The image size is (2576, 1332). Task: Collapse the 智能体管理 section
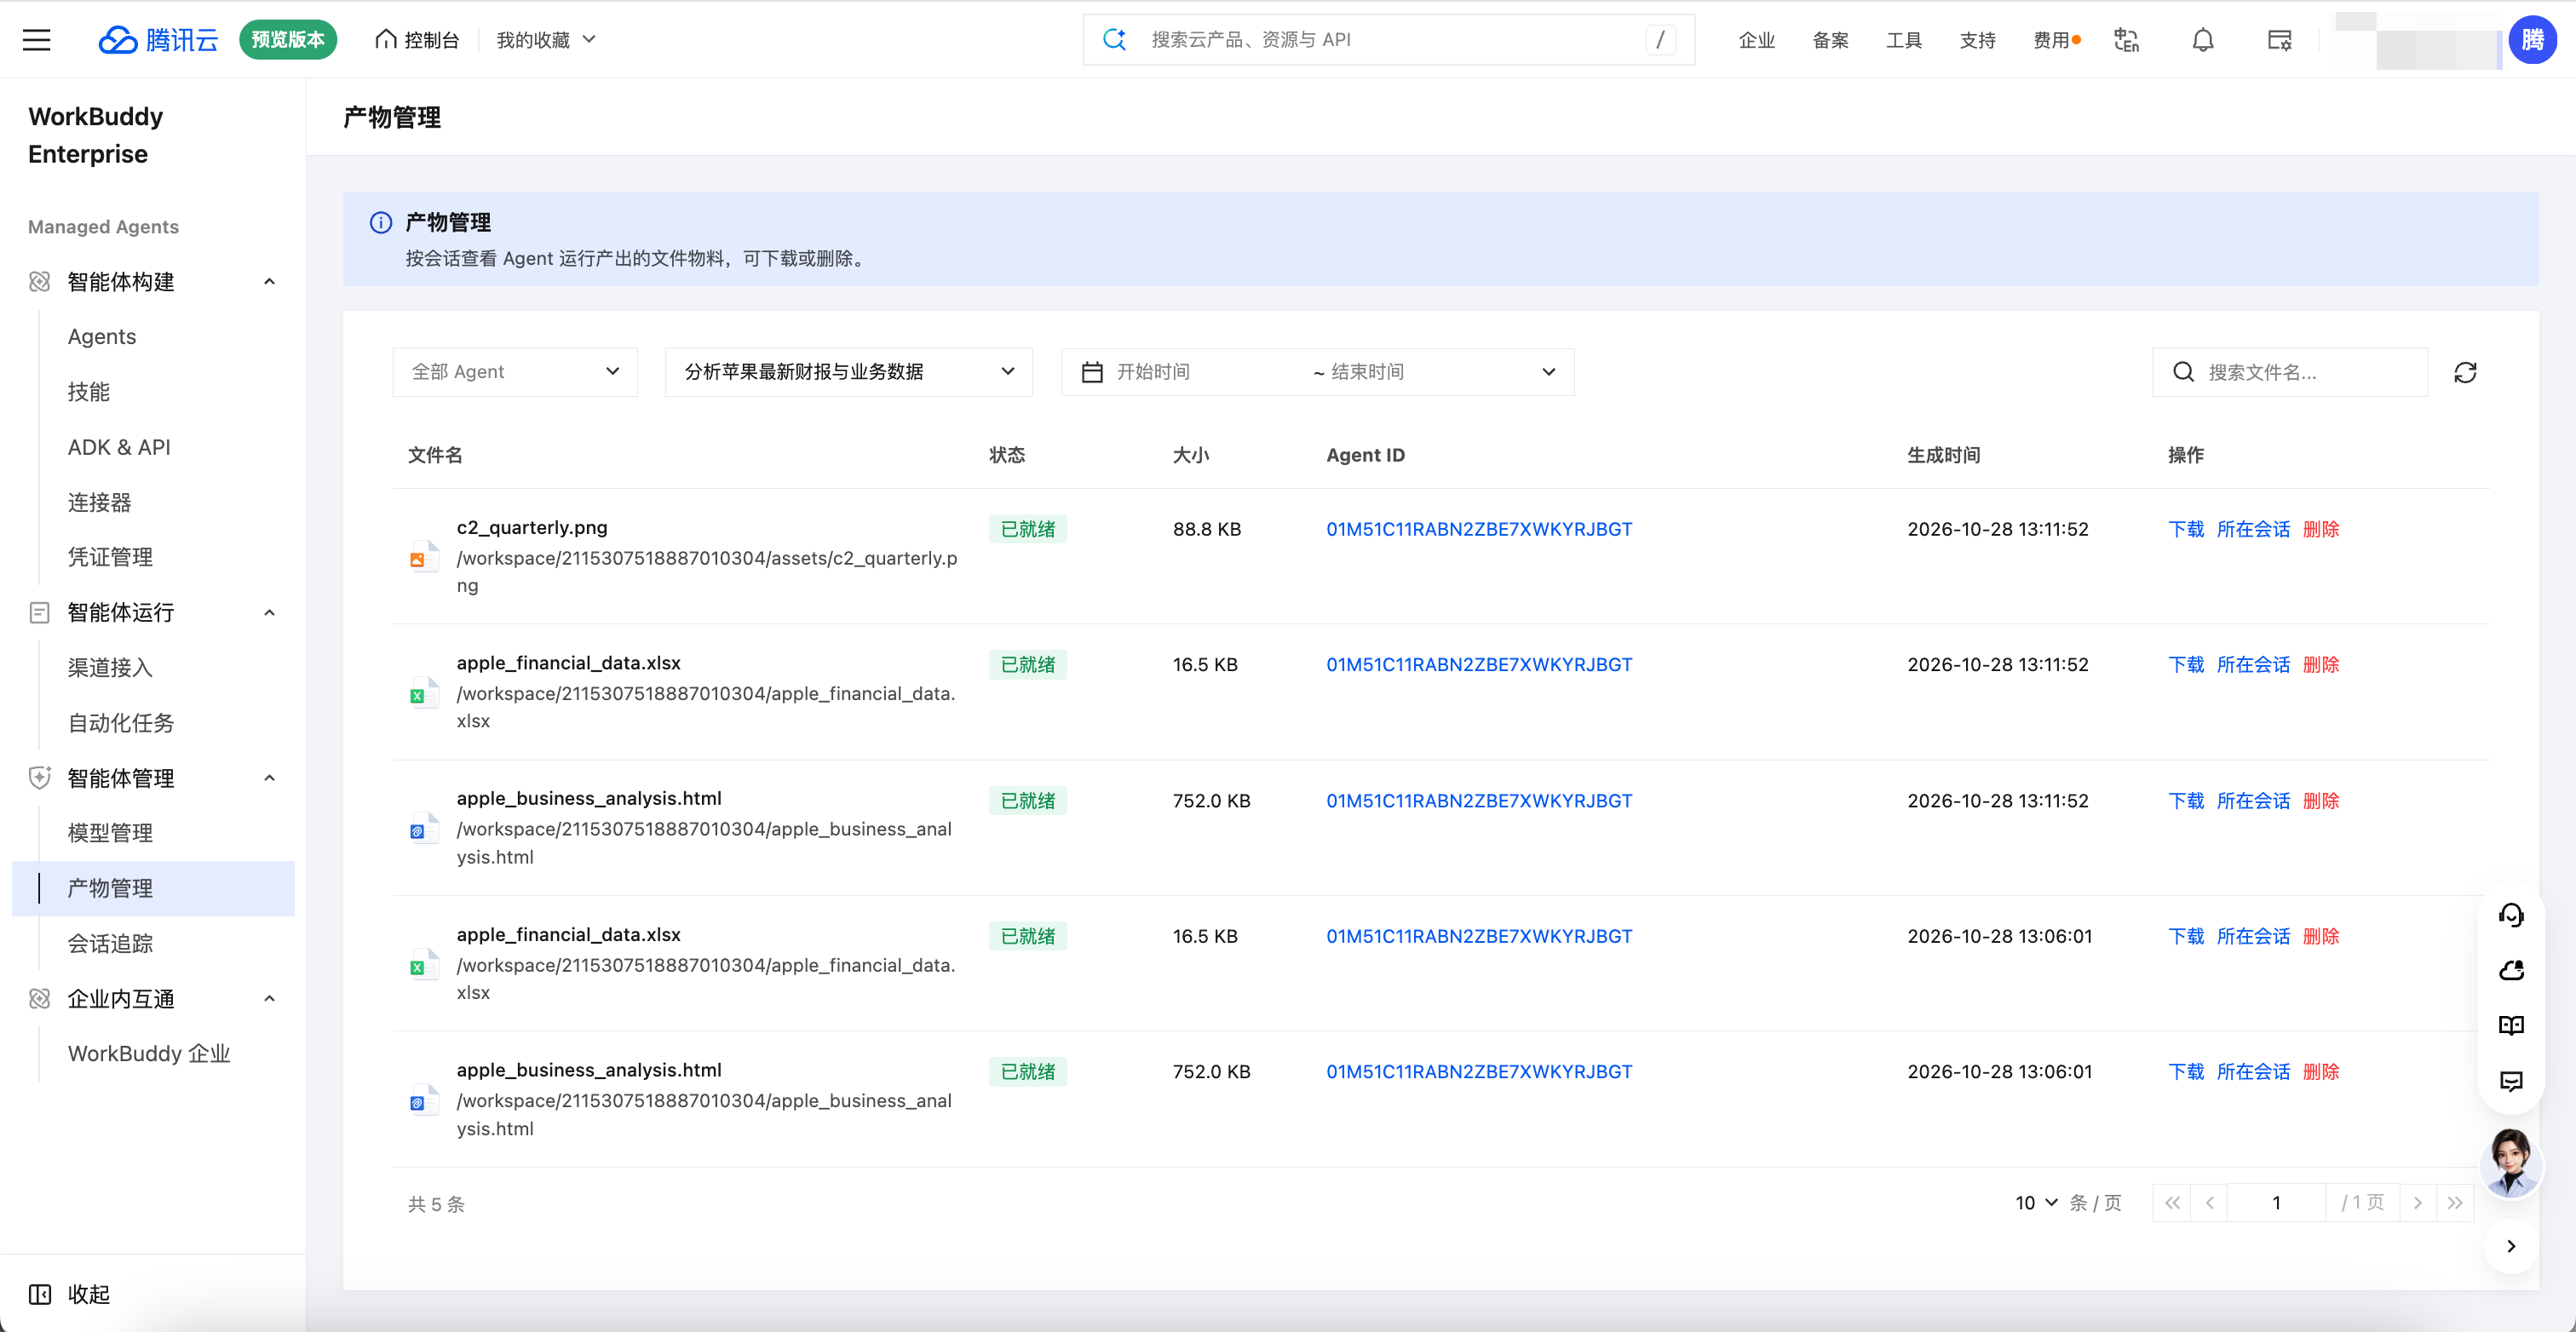coord(152,778)
